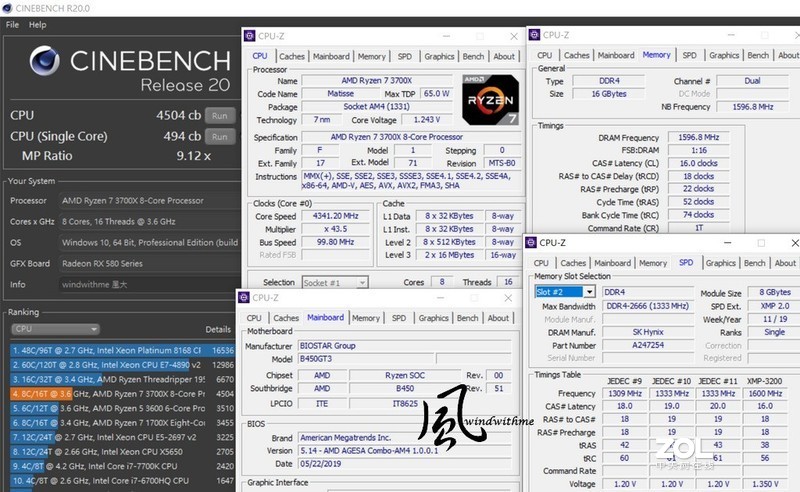Open the Slot #2 memory slot dropdown
The image size is (800, 492).
click(x=565, y=291)
